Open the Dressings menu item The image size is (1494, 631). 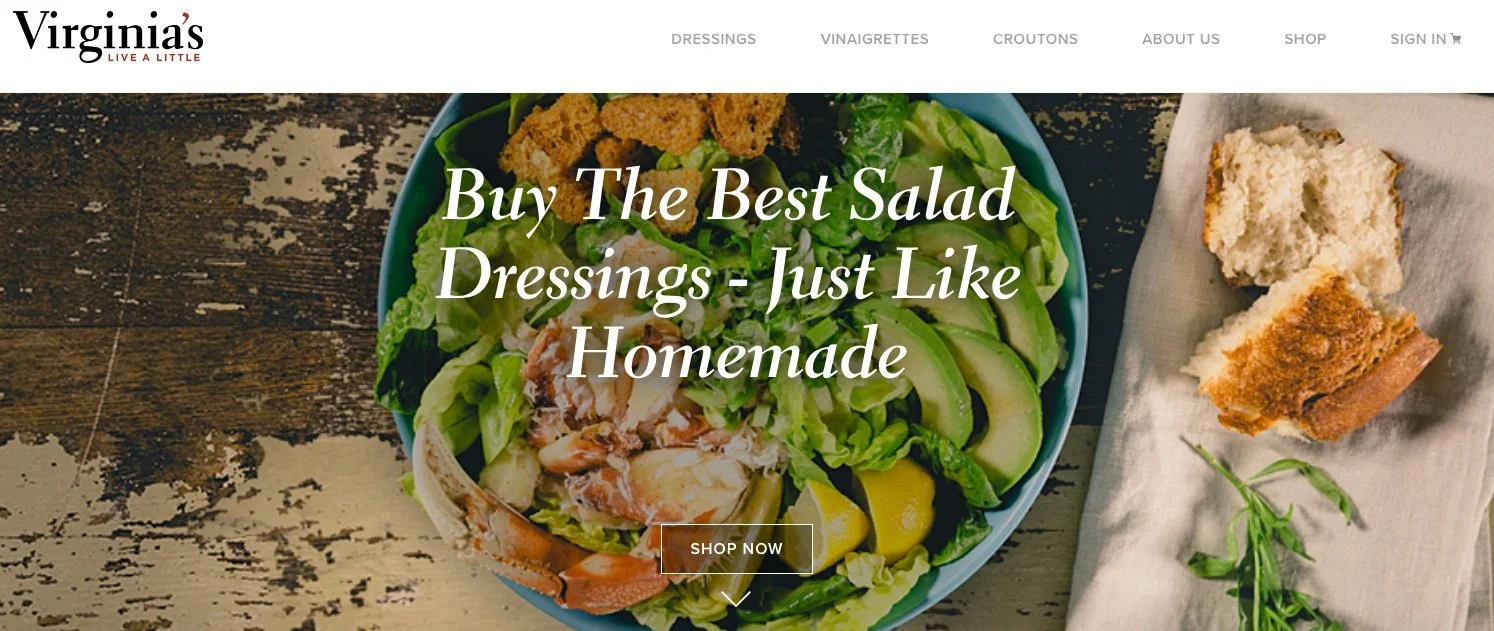(x=713, y=40)
